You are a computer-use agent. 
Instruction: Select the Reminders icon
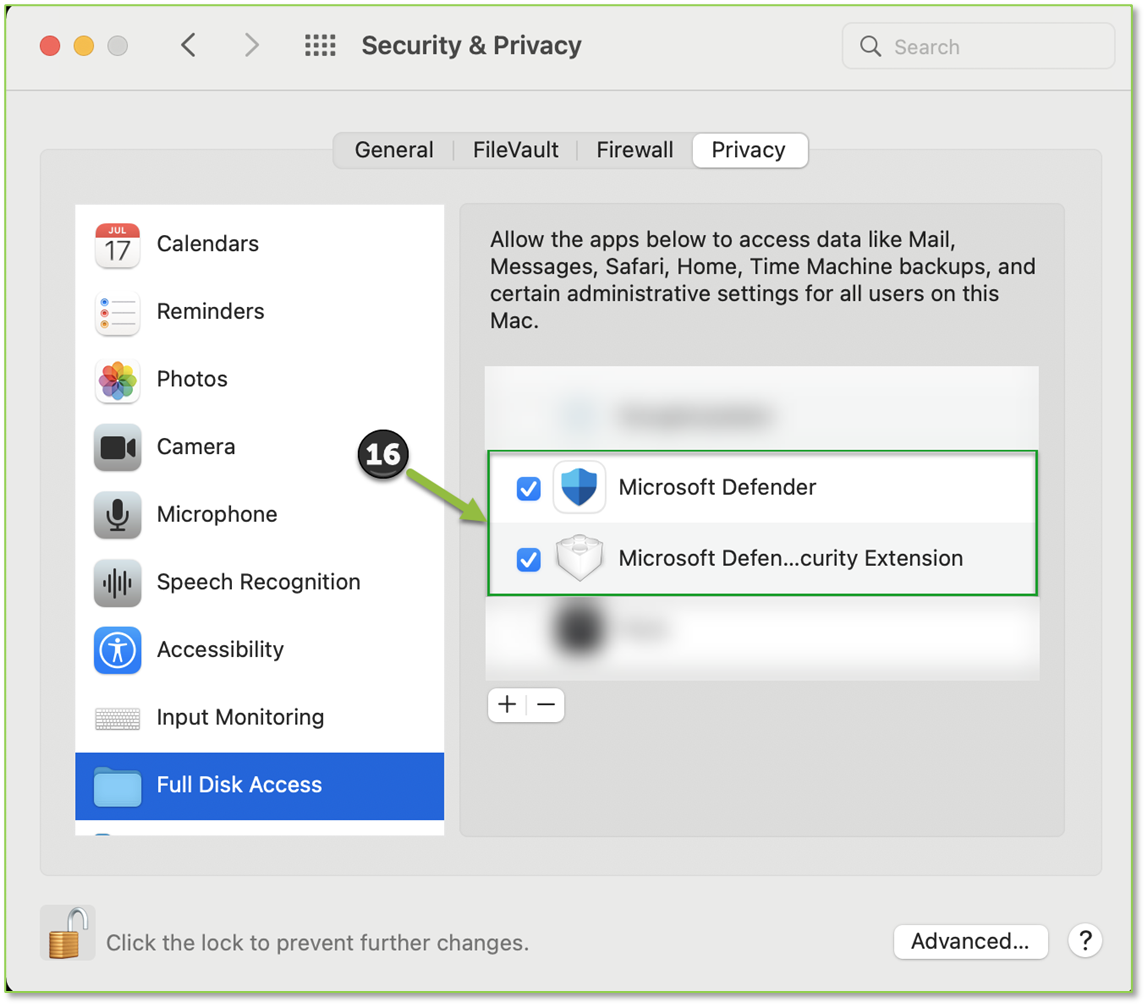click(117, 313)
